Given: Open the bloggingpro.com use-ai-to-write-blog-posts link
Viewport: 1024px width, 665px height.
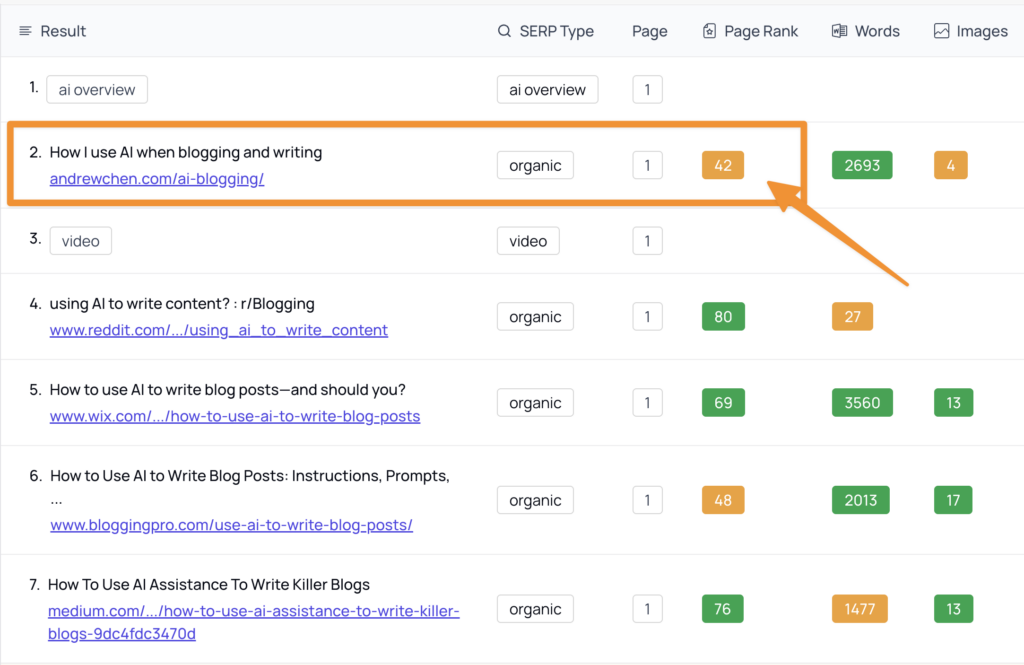Looking at the screenshot, I should pyautogui.click(x=231, y=525).
